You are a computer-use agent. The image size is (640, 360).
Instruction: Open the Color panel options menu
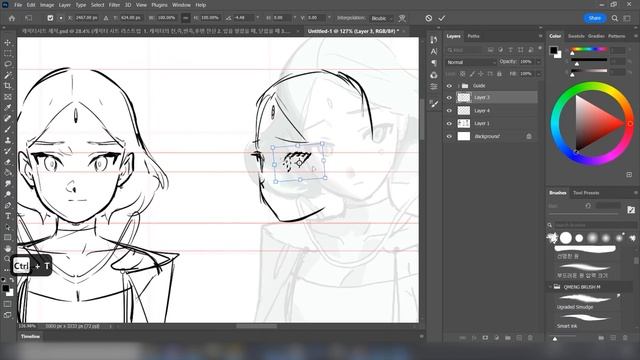coord(636,36)
